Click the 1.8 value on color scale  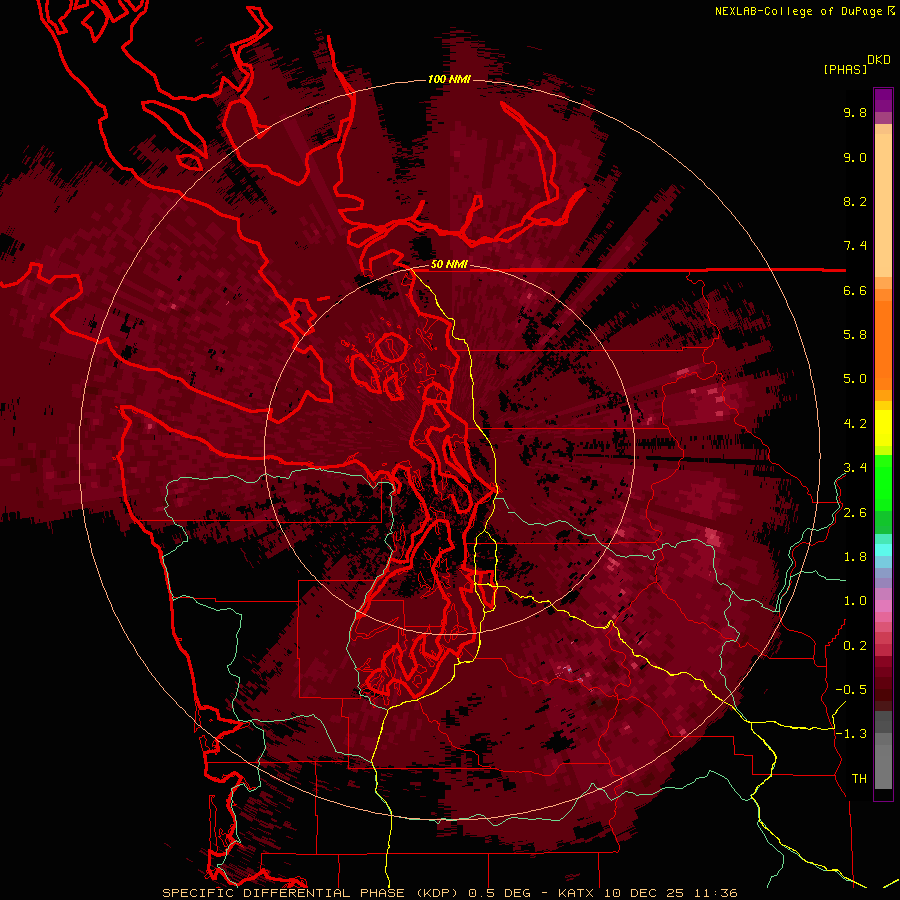(855, 557)
